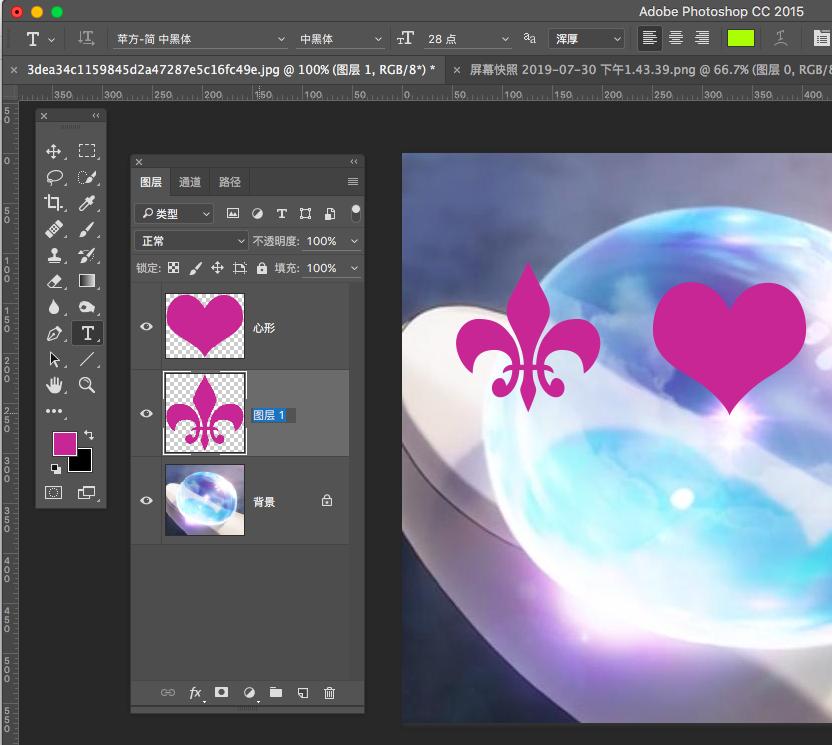Open the font size dropdown showing 28 点
832x745 pixels.
tap(467, 39)
